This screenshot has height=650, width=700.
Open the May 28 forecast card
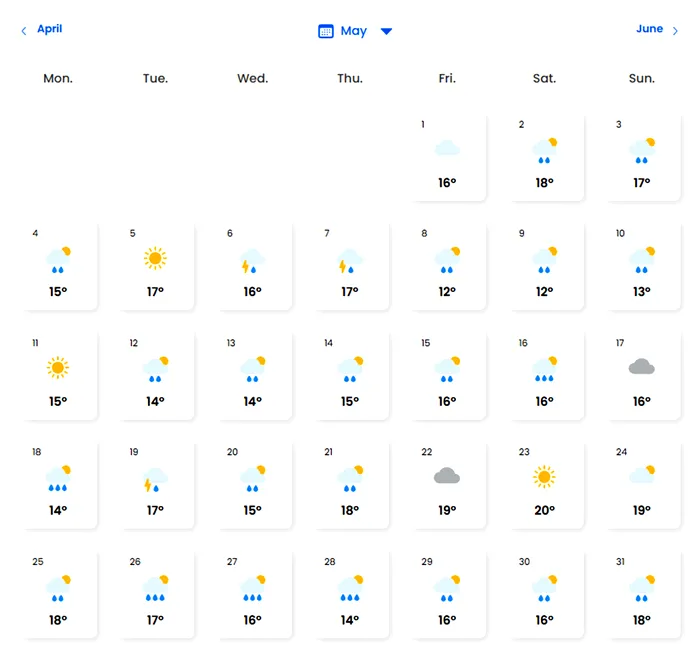pyautogui.click(x=349, y=594)
